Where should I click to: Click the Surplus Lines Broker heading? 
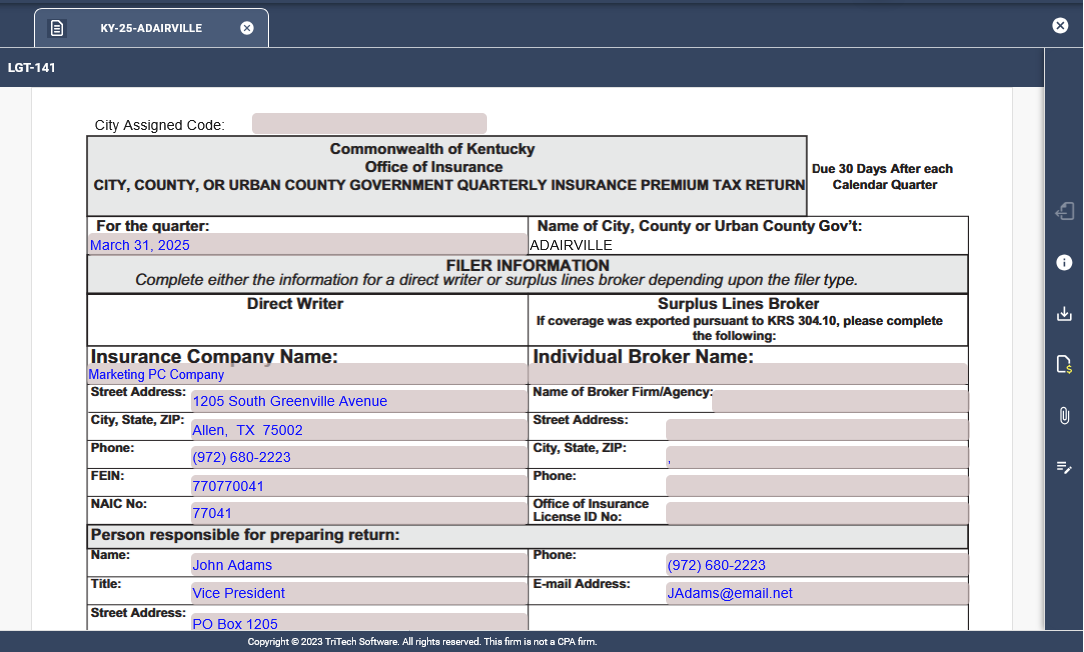[738, 304]
